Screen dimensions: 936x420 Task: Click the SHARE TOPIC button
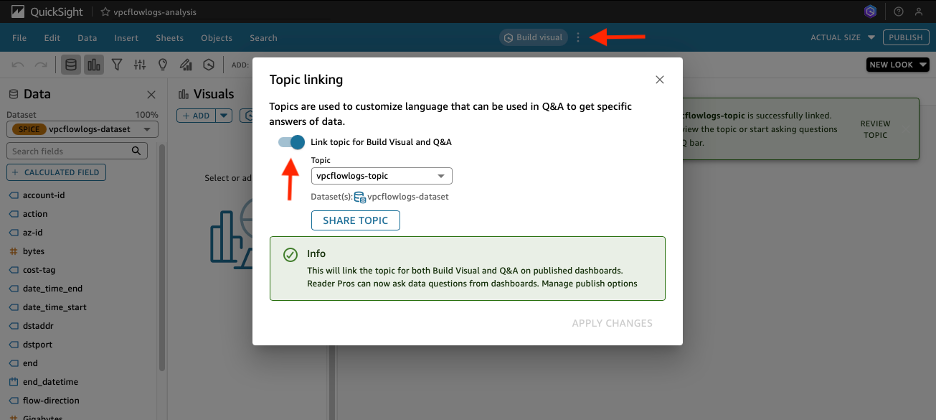coord(355,220)
